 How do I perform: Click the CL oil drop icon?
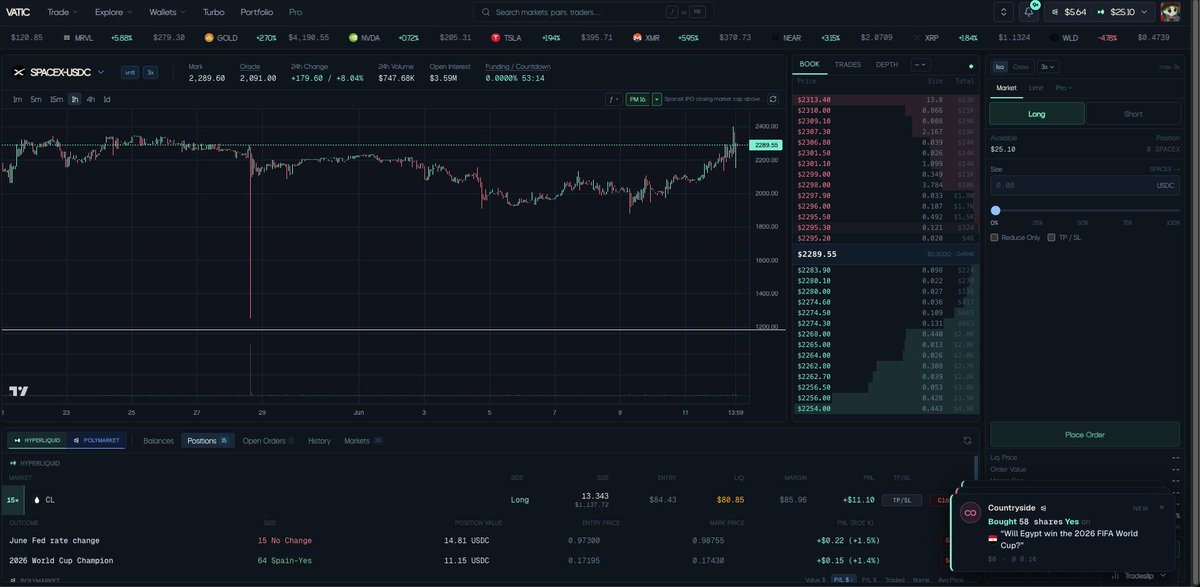tap(37, 499)
